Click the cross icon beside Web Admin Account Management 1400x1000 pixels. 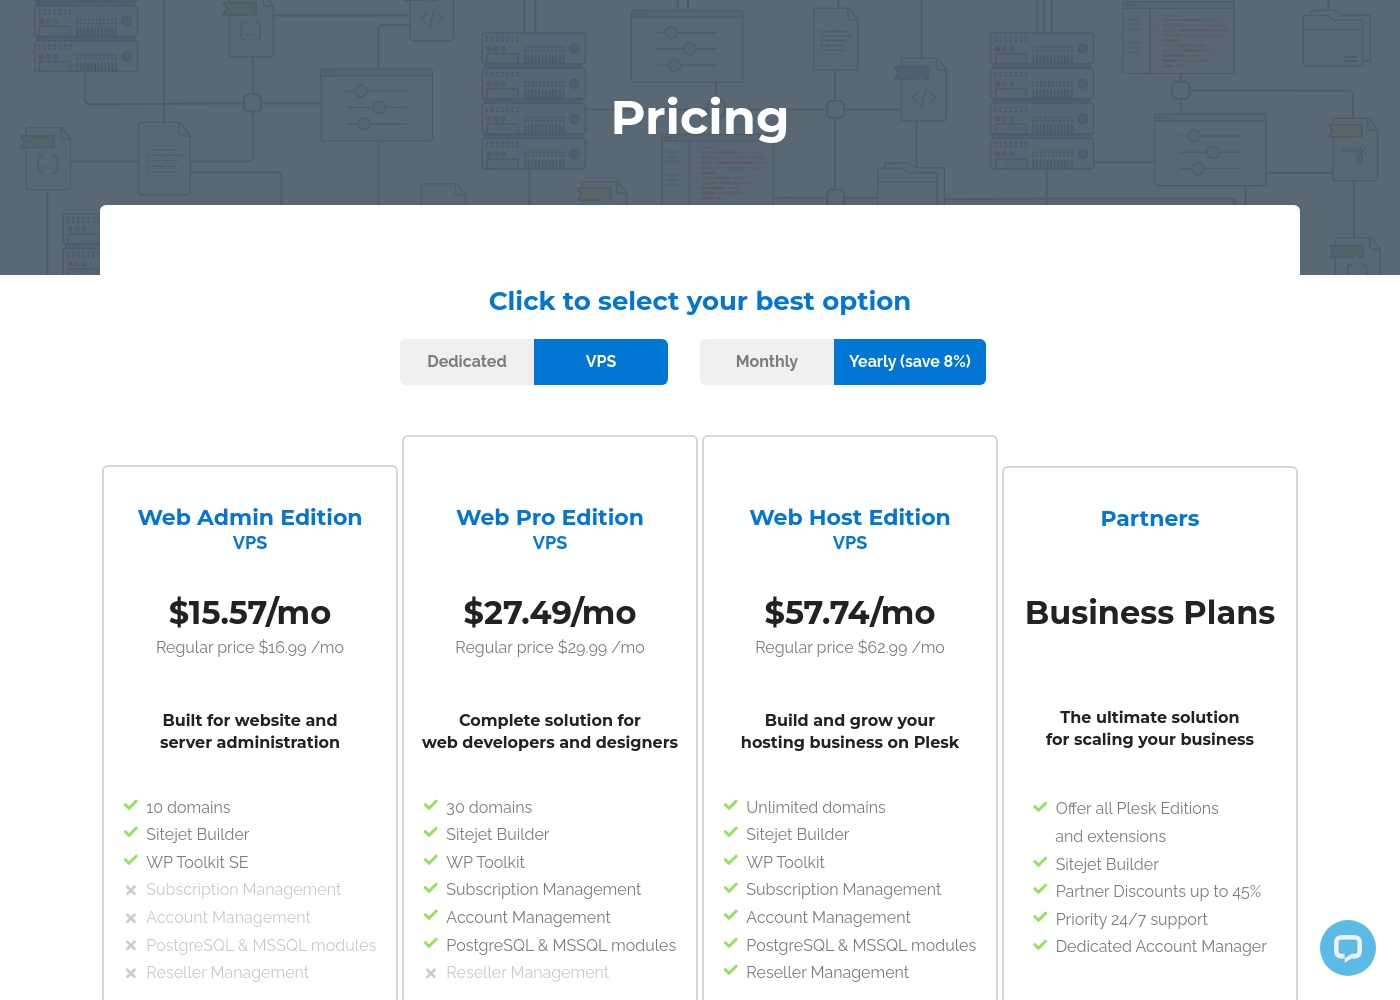click(131, 918)
